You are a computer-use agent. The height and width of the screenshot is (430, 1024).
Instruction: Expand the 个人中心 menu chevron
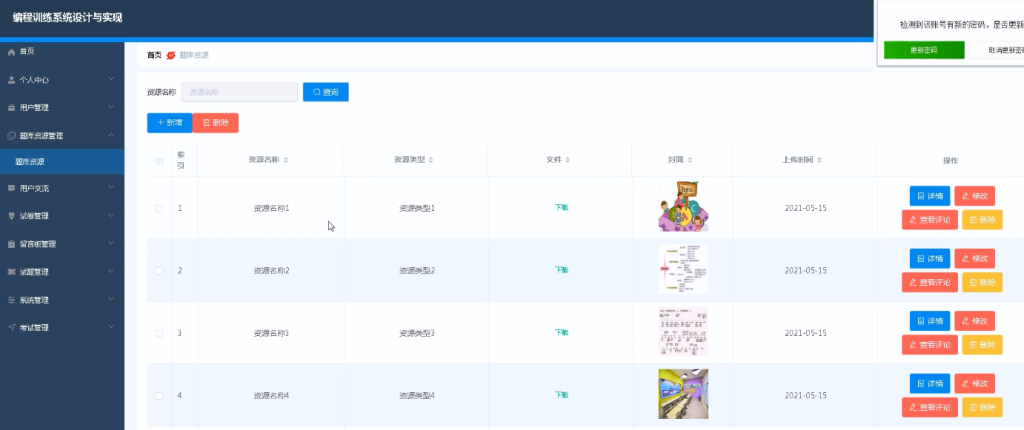click(x=111, y=79)
